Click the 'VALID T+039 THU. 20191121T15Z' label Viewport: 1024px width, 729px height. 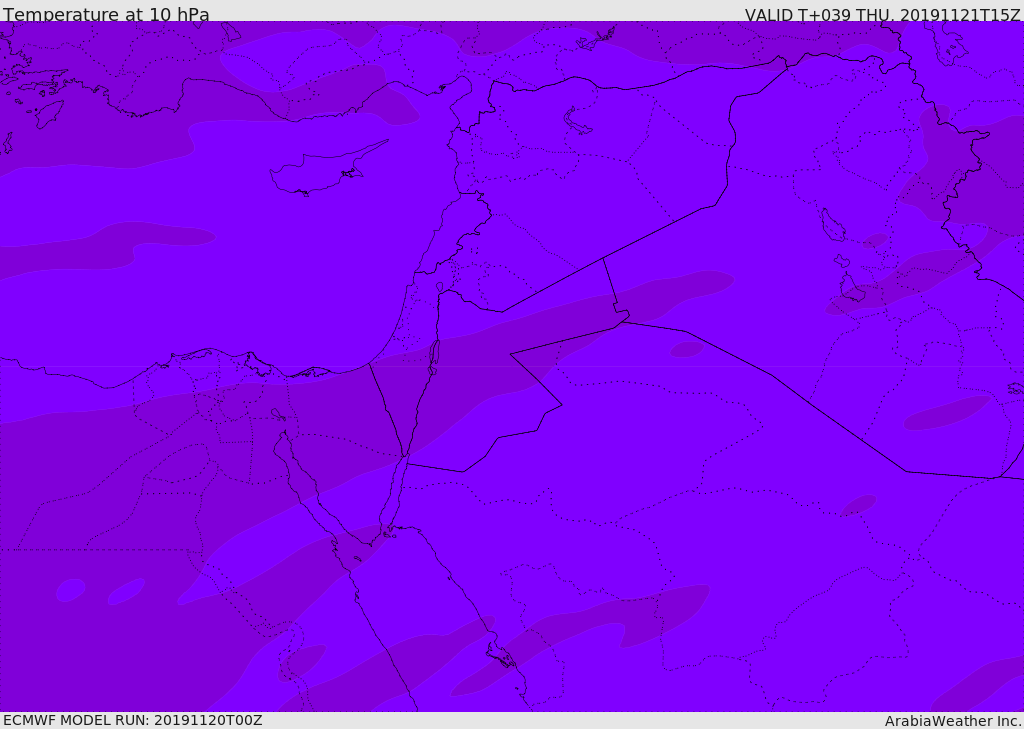(x=882, y=15)
